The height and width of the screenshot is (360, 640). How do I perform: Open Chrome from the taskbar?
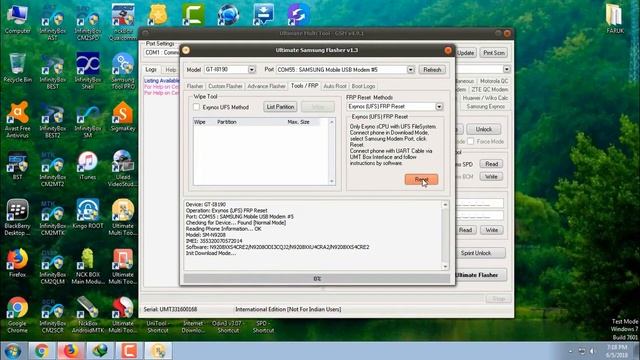click(x=41, y=351)
